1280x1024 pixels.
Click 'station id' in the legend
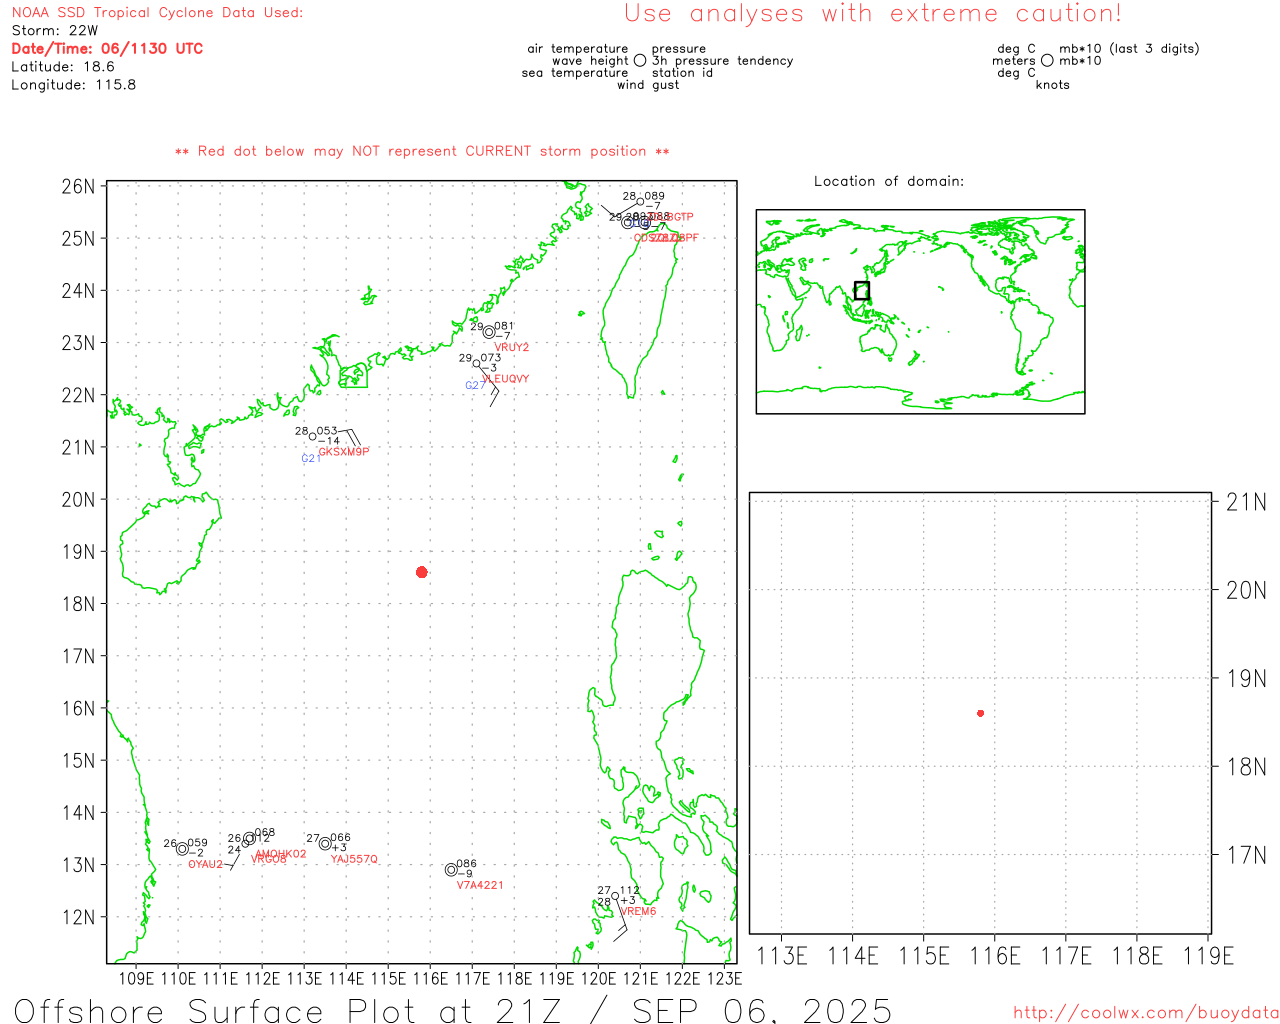click(682, 73)
